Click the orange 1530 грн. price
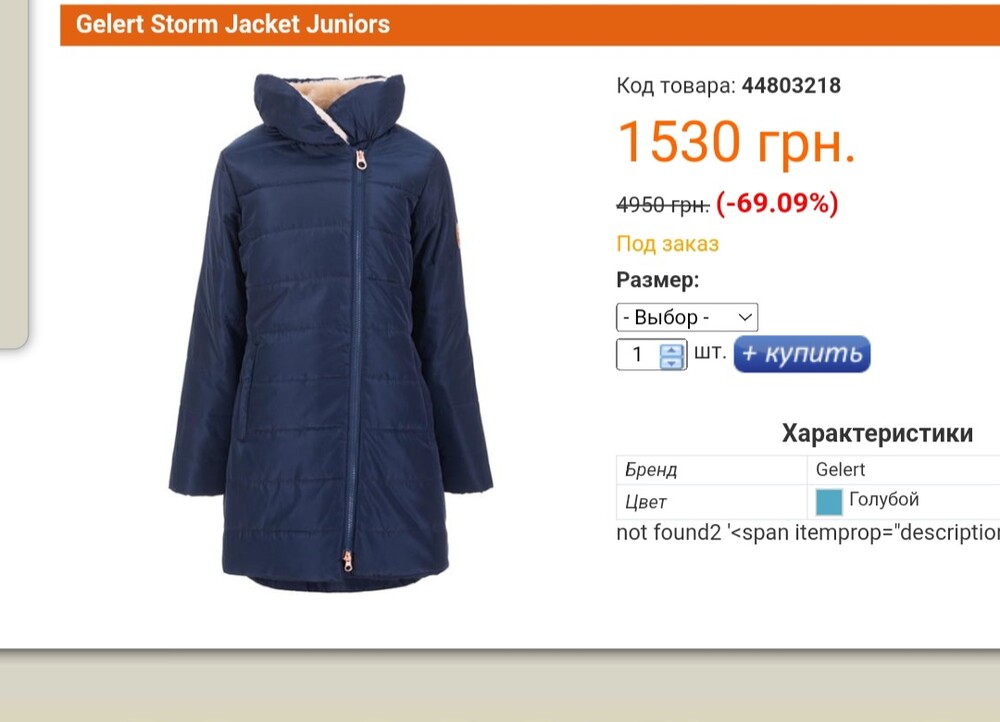The width and height of the screenshot is (1000, 722). 736,142
